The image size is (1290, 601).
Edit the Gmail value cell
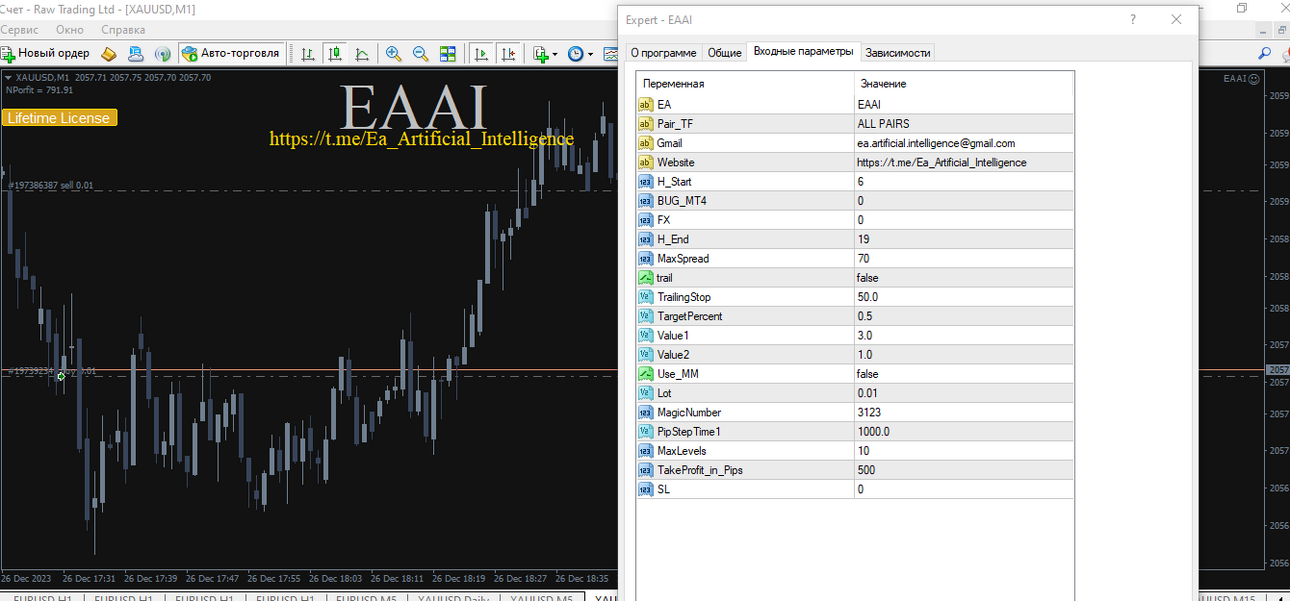[x=964, y=143]
